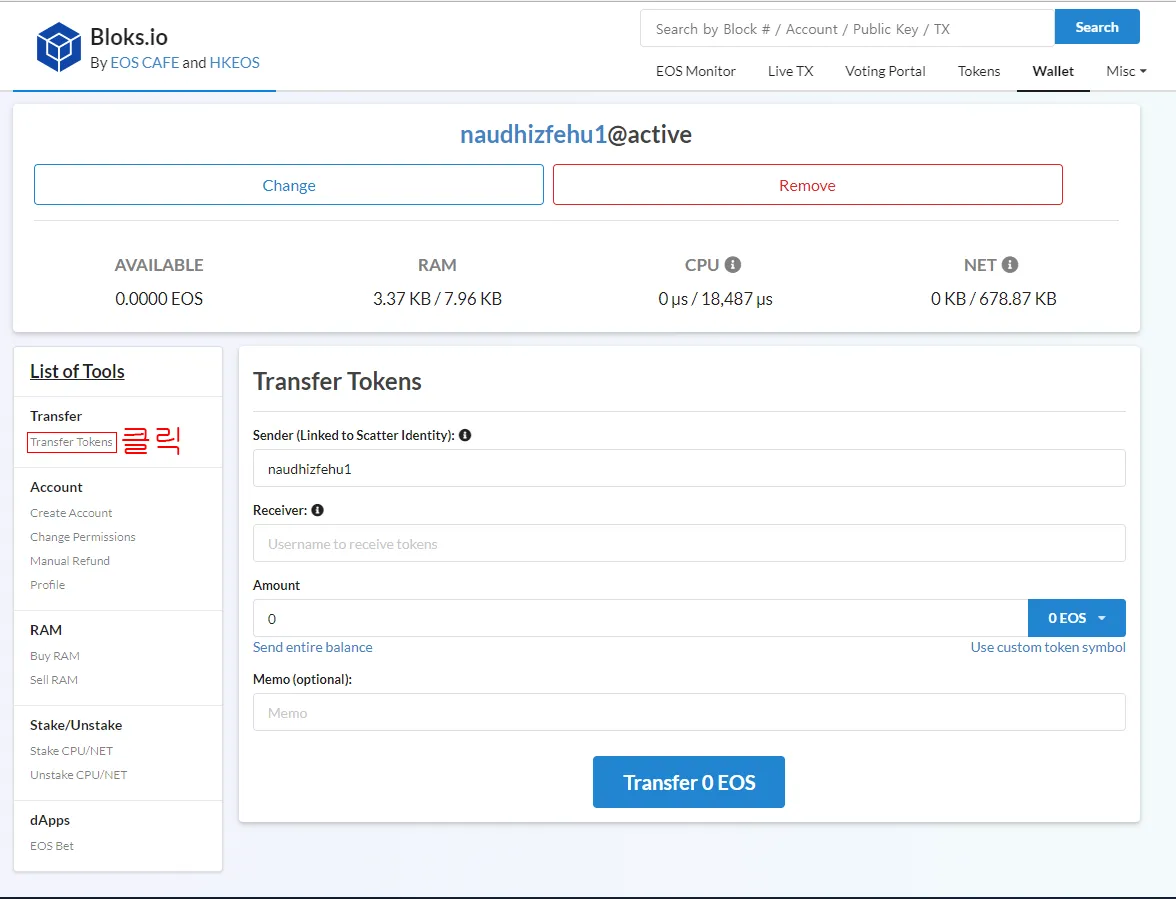Focus the block/account search field
The height and width of the screenshot is (899, 1176).
tap(848, 28)
